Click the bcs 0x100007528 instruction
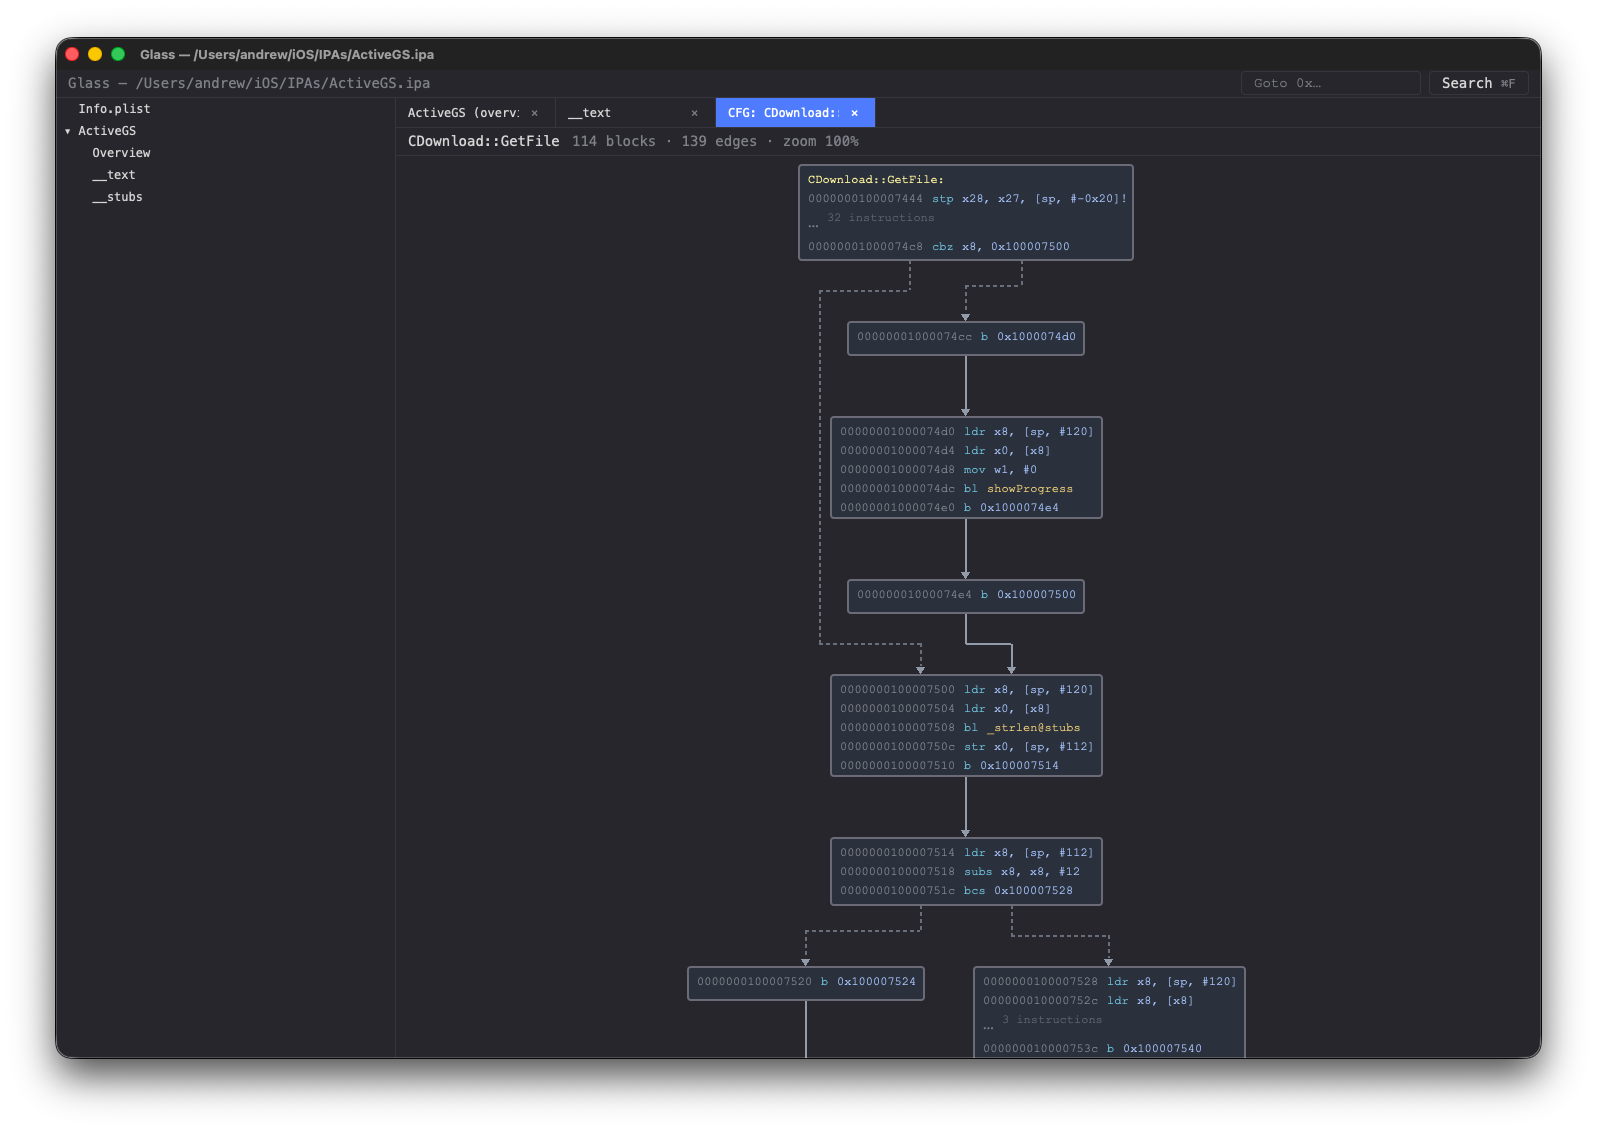The width and height of the screenshot is (1597, 1132). pos(1018,891)
